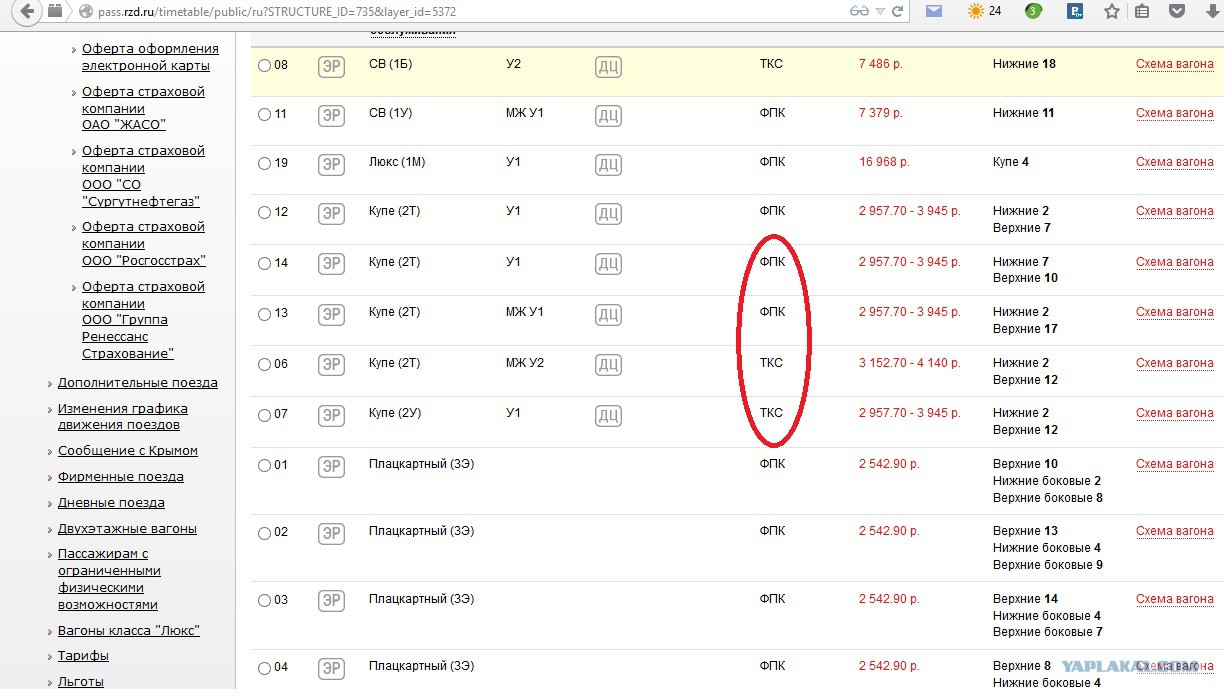Click the ДЦ icon in wagon 13 row
Screen dimensions: 1224x696
[x=608, y=316]
